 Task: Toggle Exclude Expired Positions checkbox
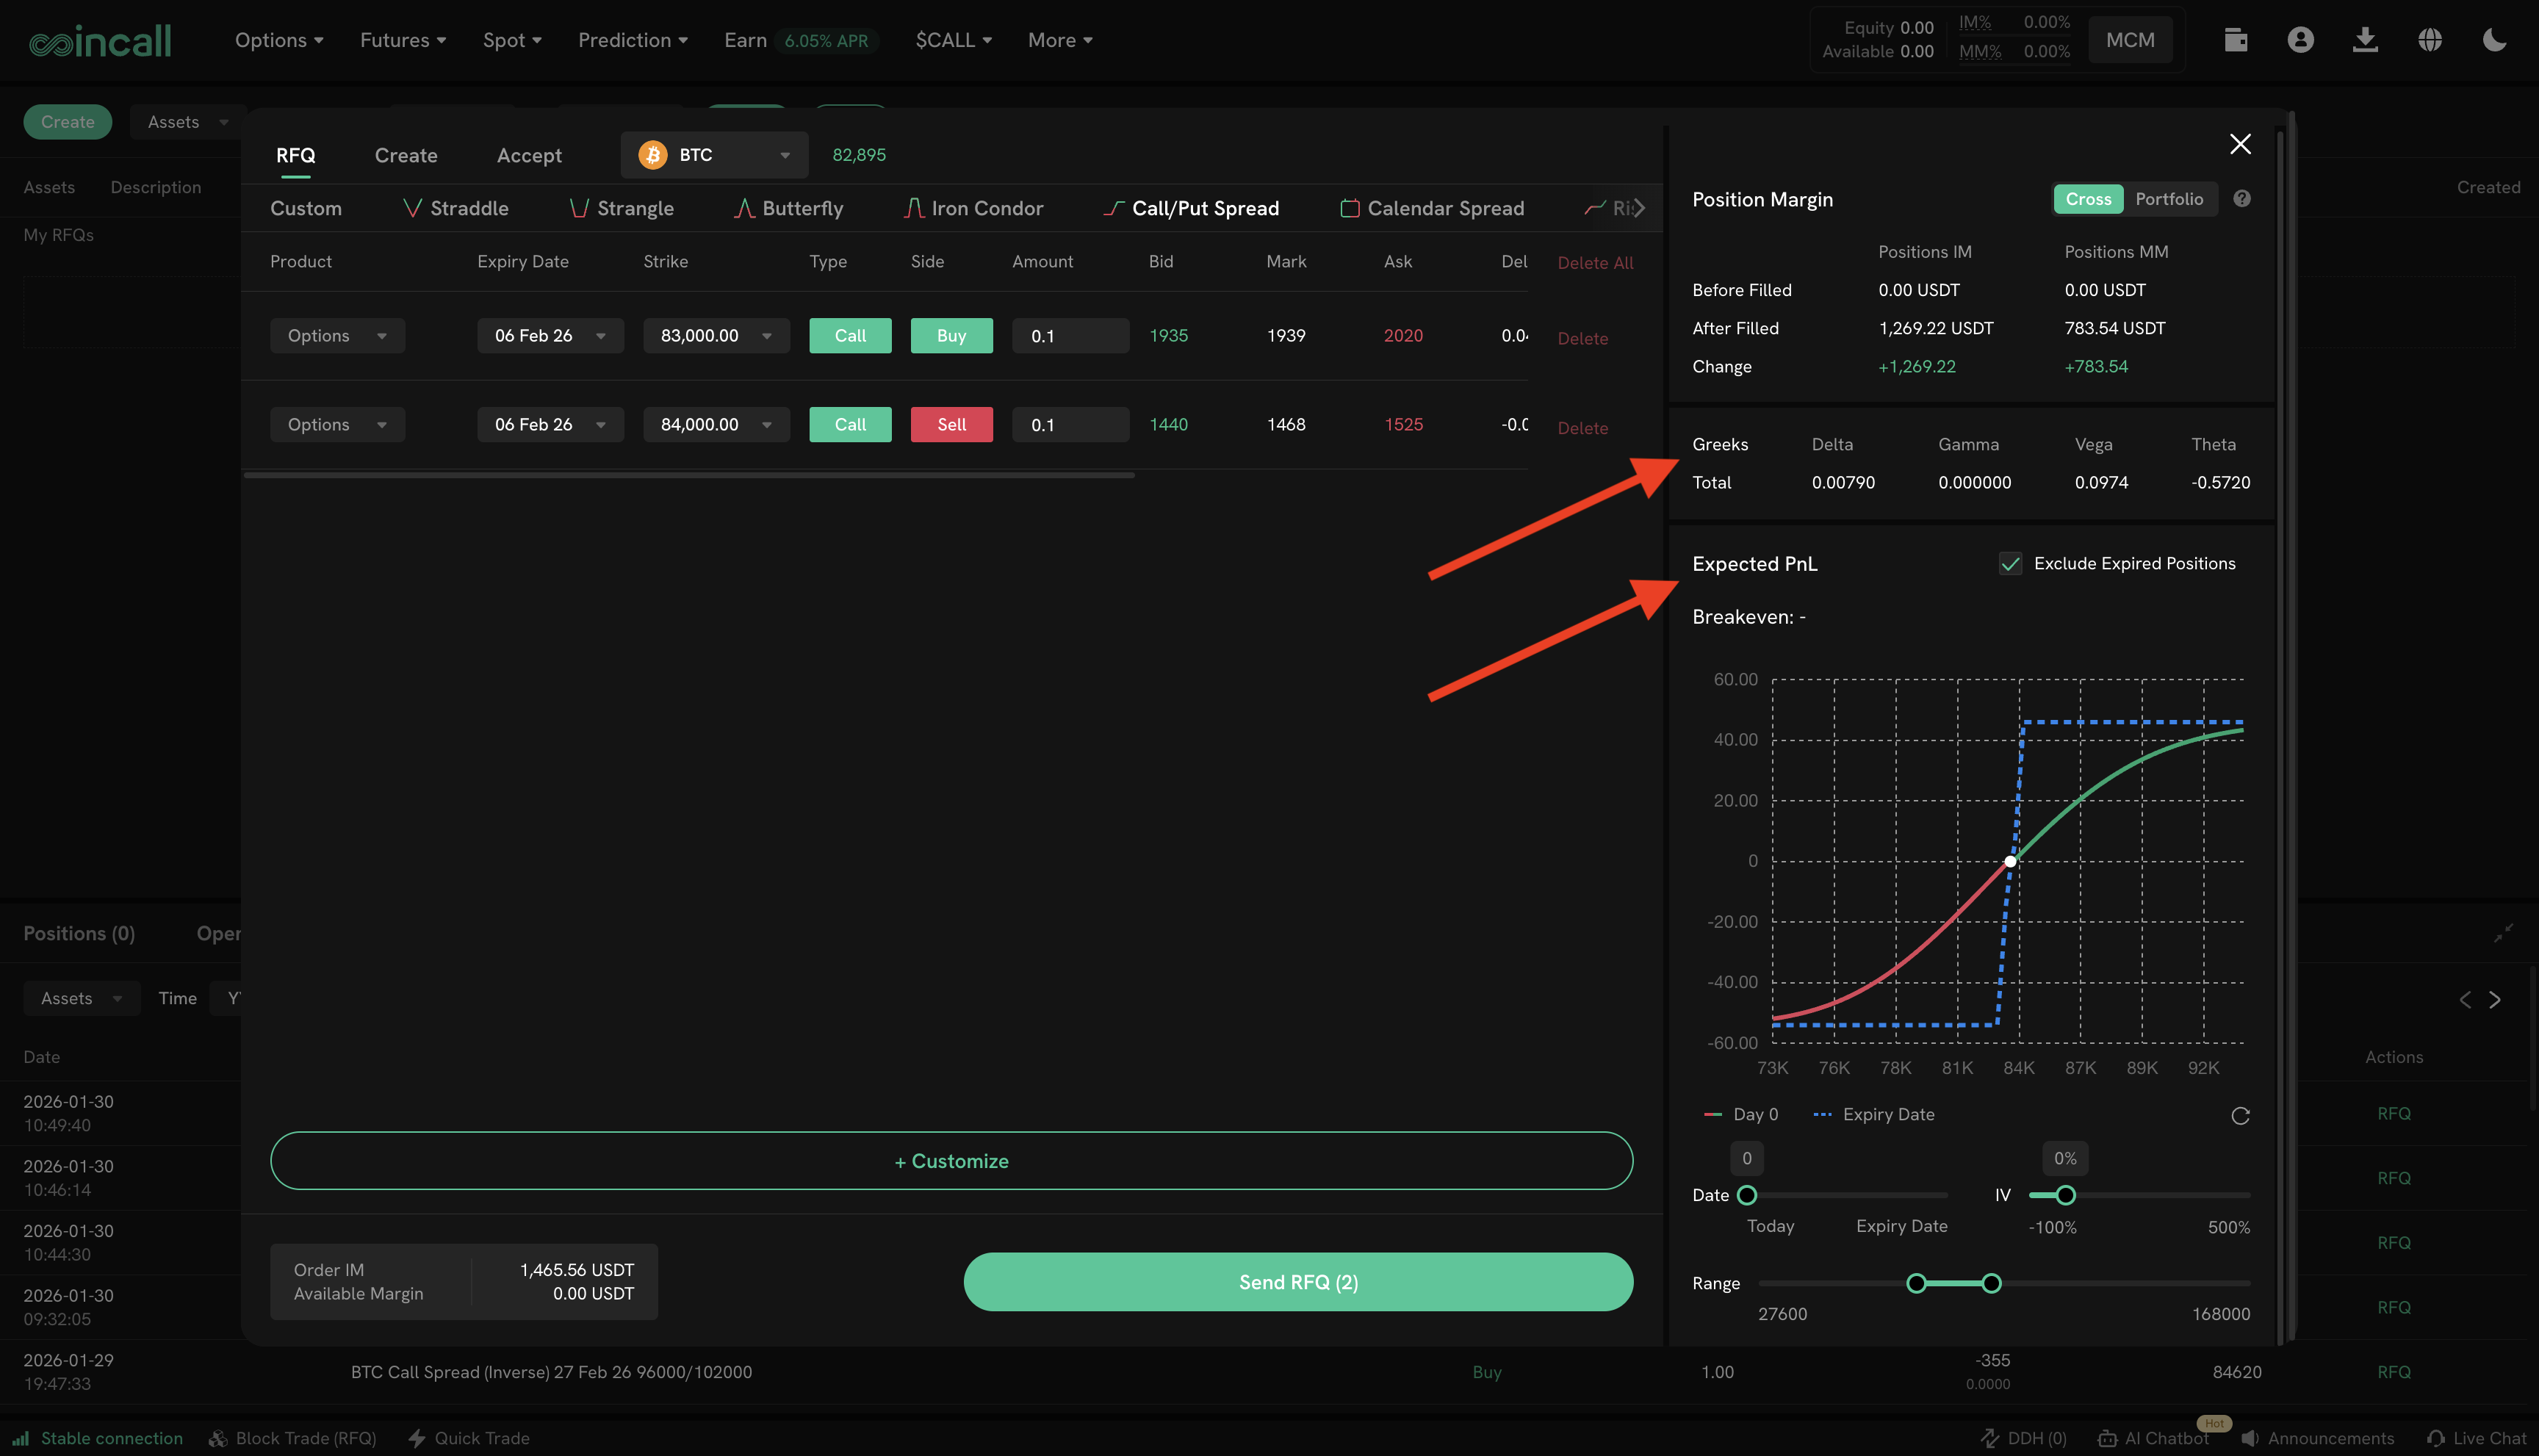[x=2010, y=564]
